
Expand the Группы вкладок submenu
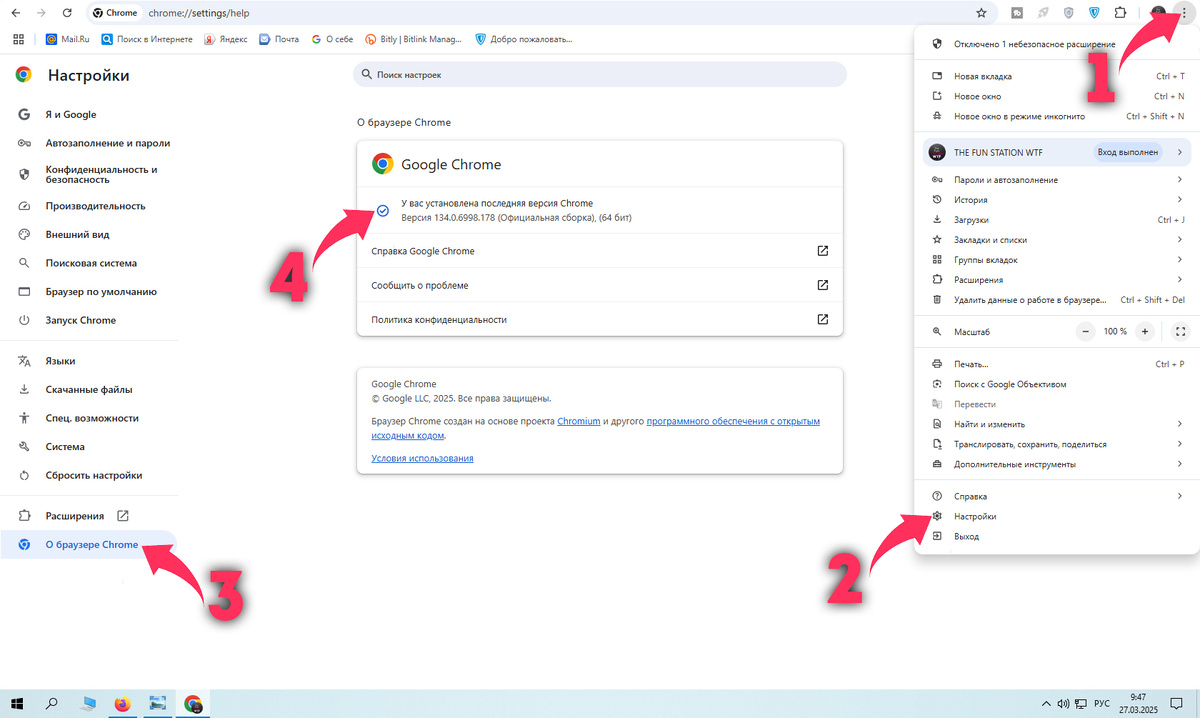[x=1057, y=260]
